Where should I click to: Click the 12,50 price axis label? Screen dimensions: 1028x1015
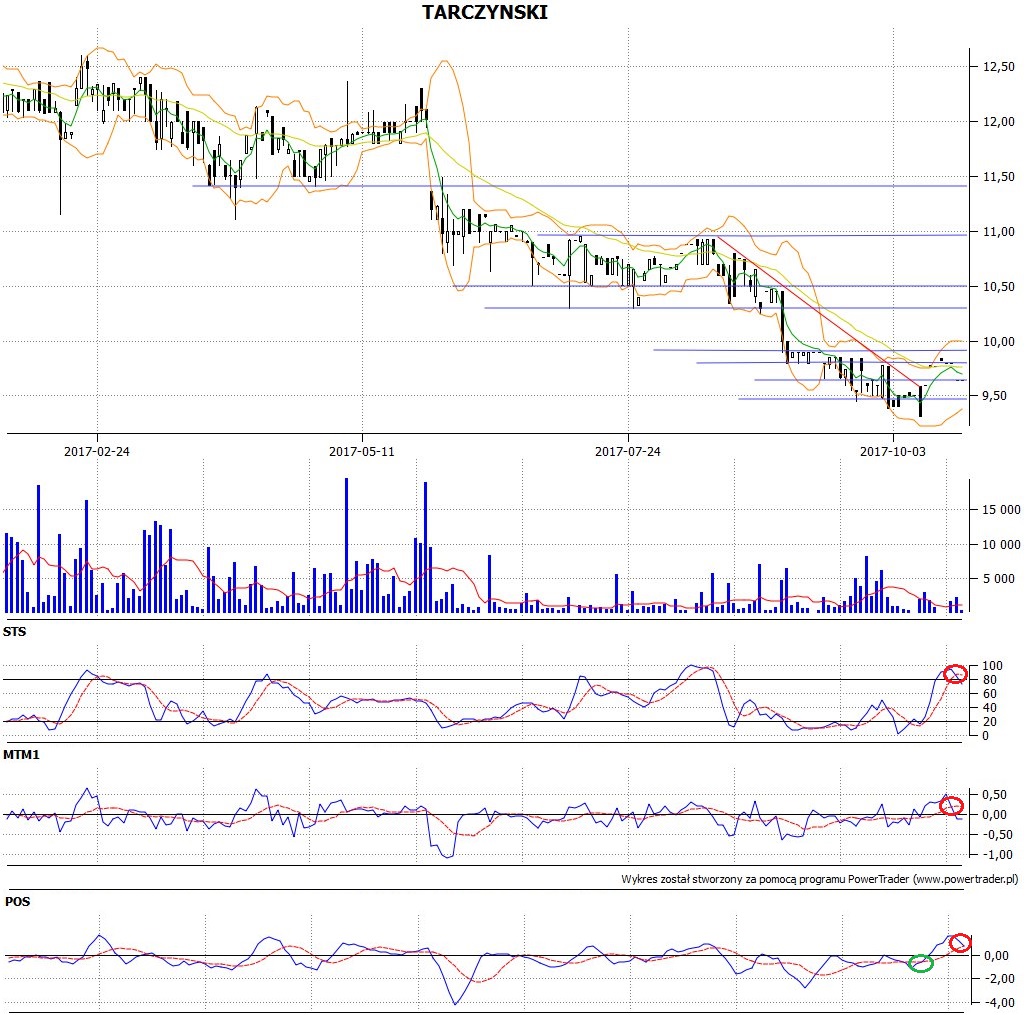point(998,66)
